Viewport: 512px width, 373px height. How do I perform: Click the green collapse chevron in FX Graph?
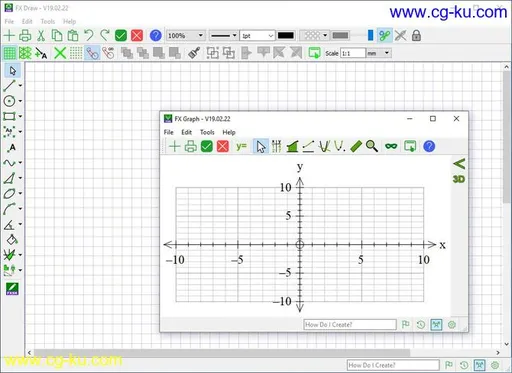tap(459, 164)
